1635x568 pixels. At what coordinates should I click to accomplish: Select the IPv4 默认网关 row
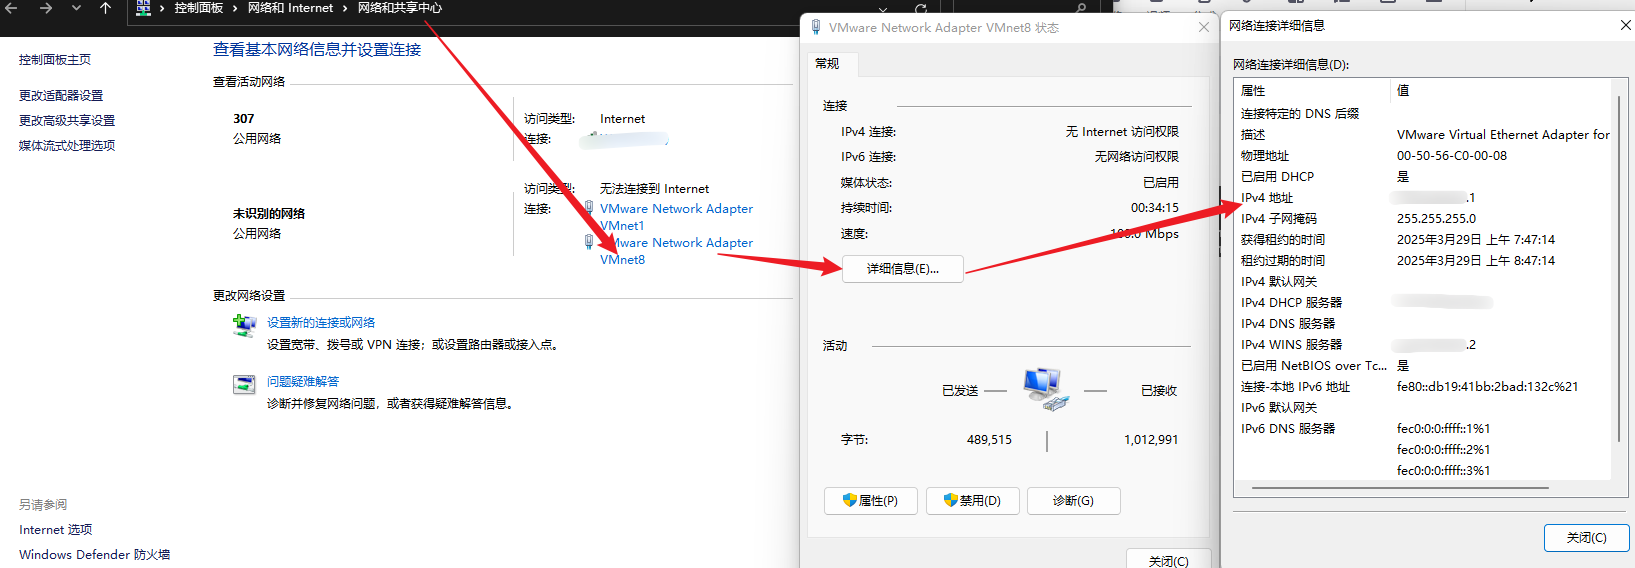[x=1423, y=282]
